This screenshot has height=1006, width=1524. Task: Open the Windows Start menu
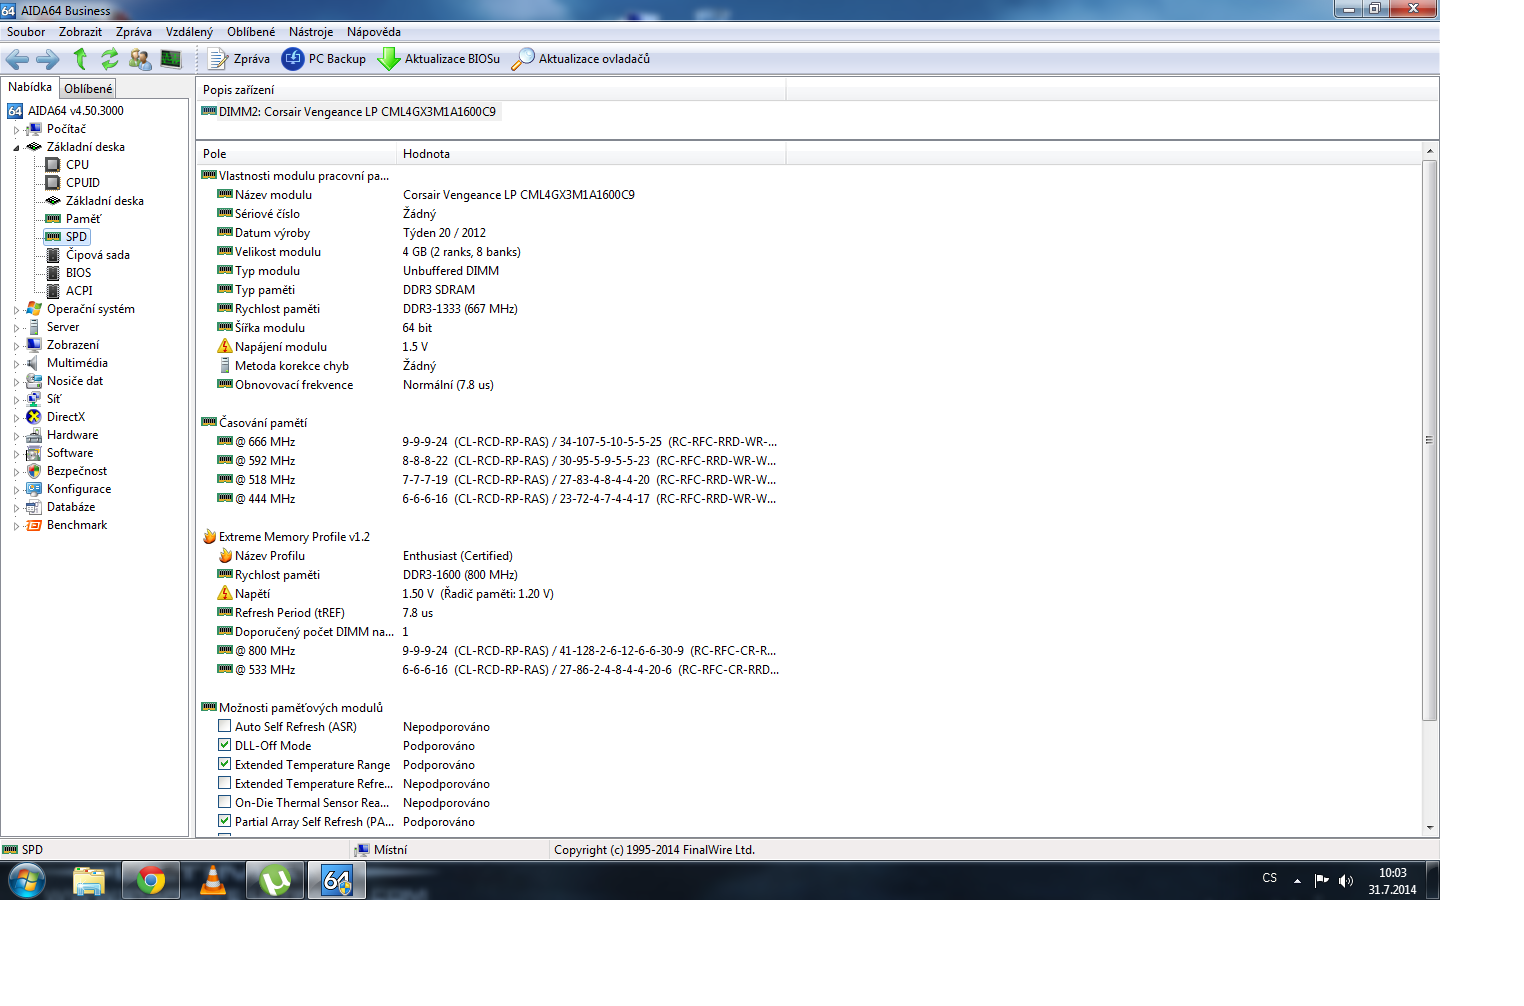[27, 881]
